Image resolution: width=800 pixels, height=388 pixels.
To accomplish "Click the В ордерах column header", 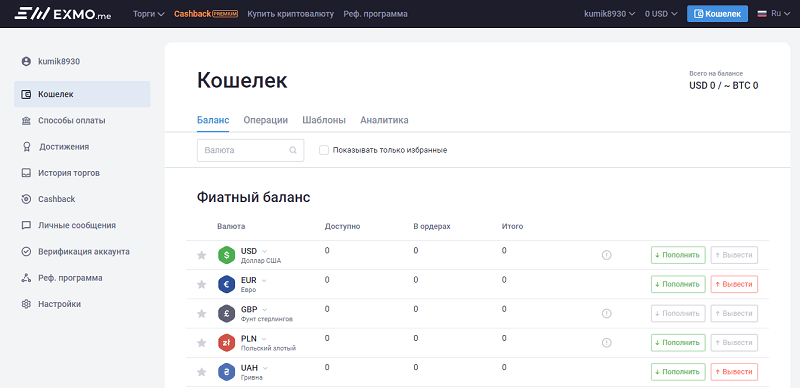I will click(432, 226).
